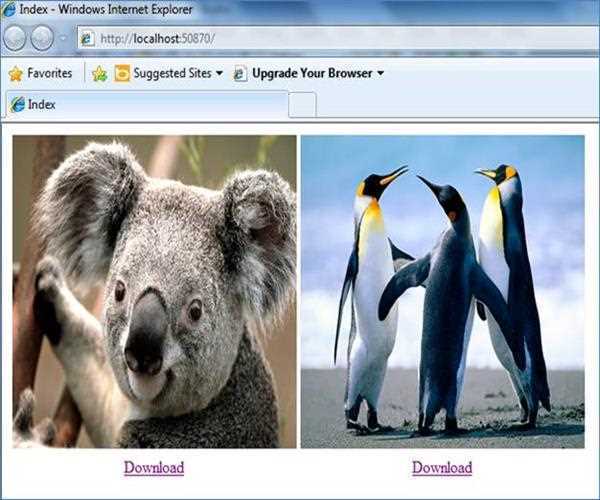Click the Index tab's IE icon

(x=17, y=104)
